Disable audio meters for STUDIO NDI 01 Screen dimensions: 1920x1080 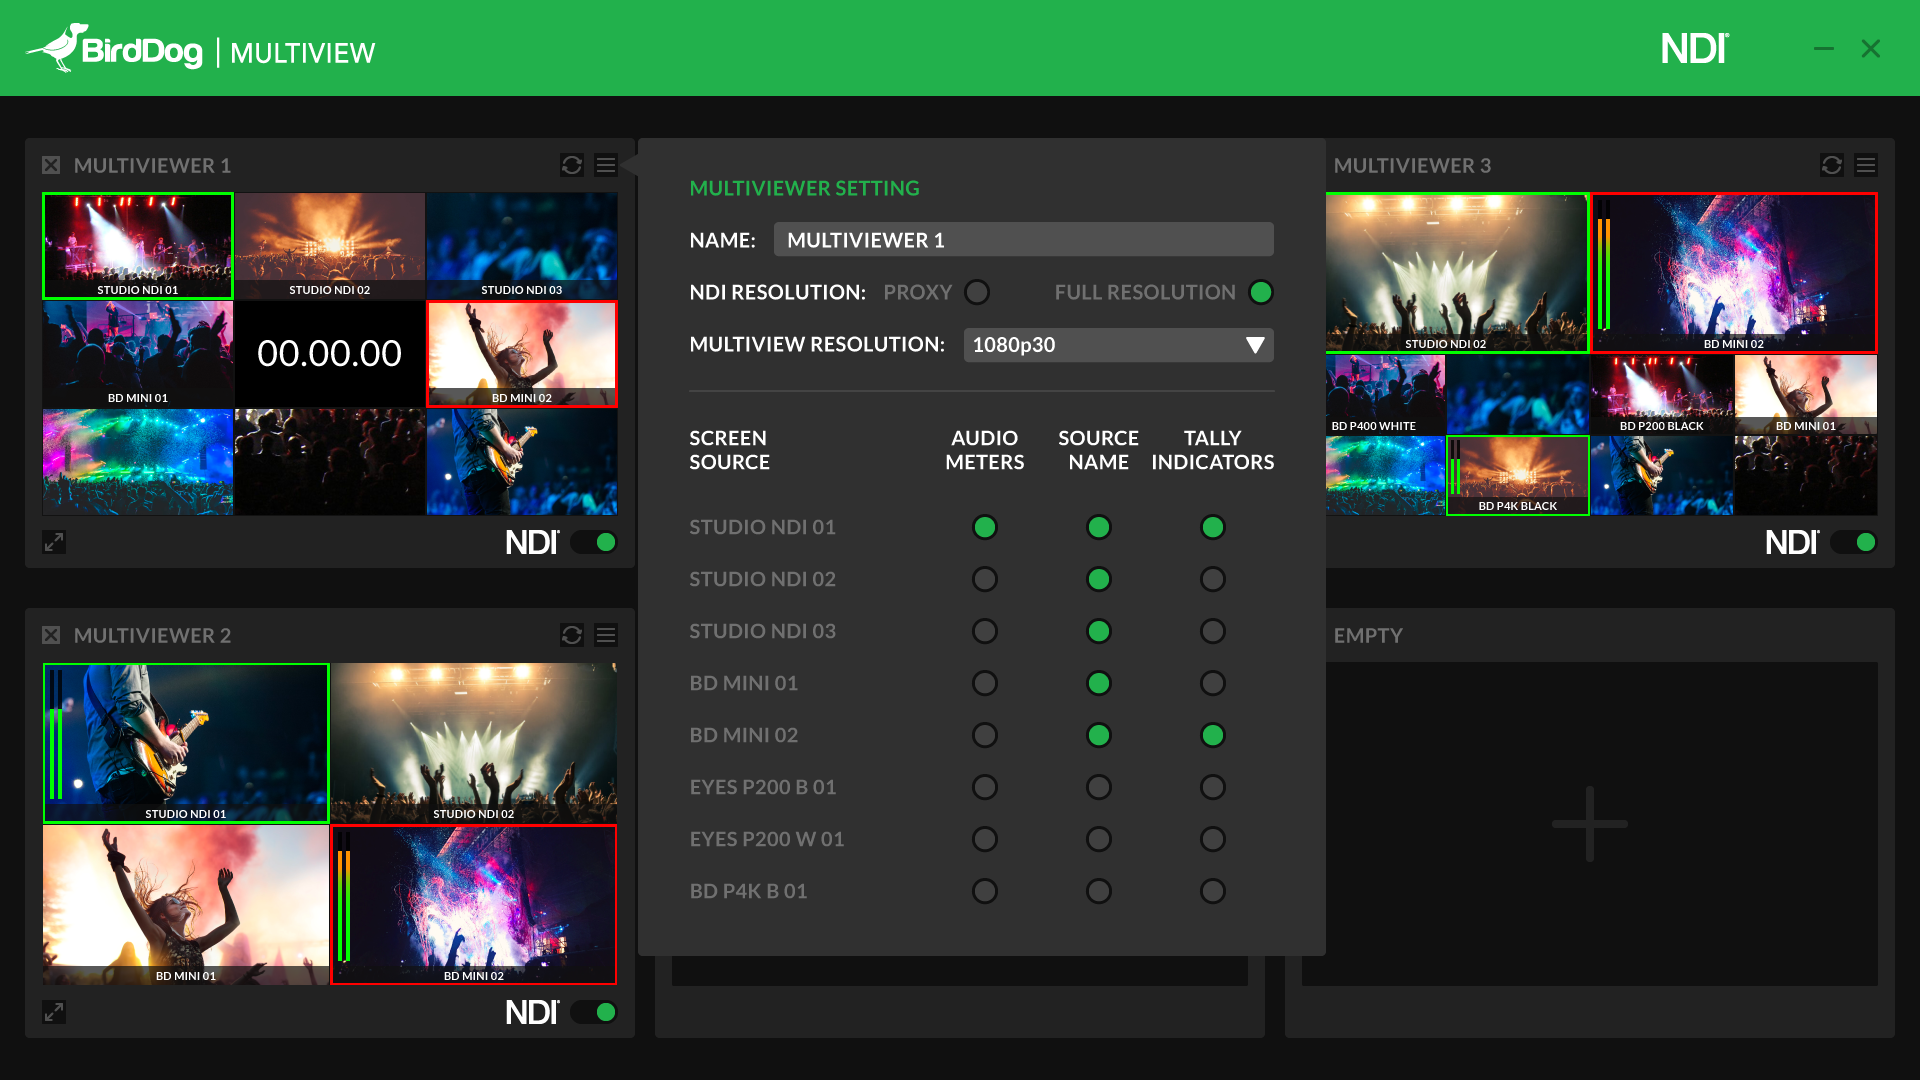pyautogui.click(x=985, y=527)
